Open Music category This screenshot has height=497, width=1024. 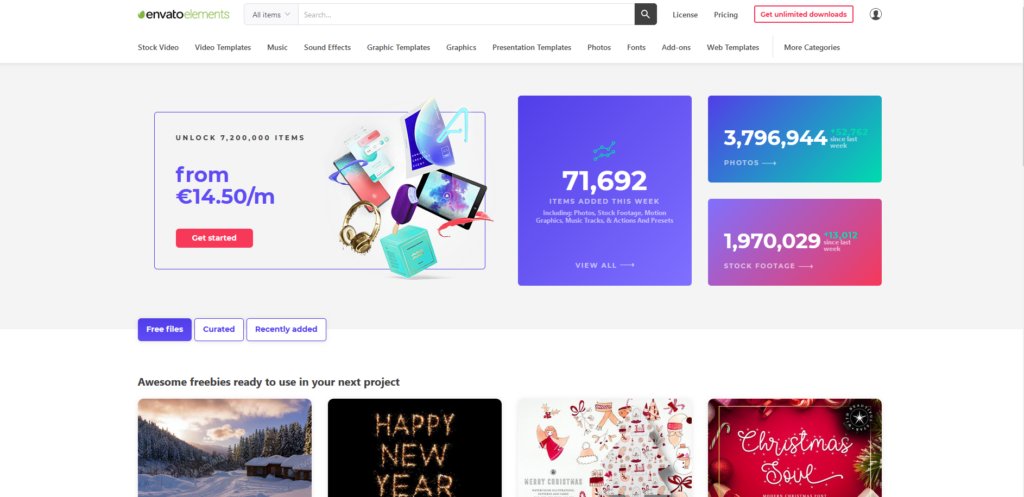point(278,47)
